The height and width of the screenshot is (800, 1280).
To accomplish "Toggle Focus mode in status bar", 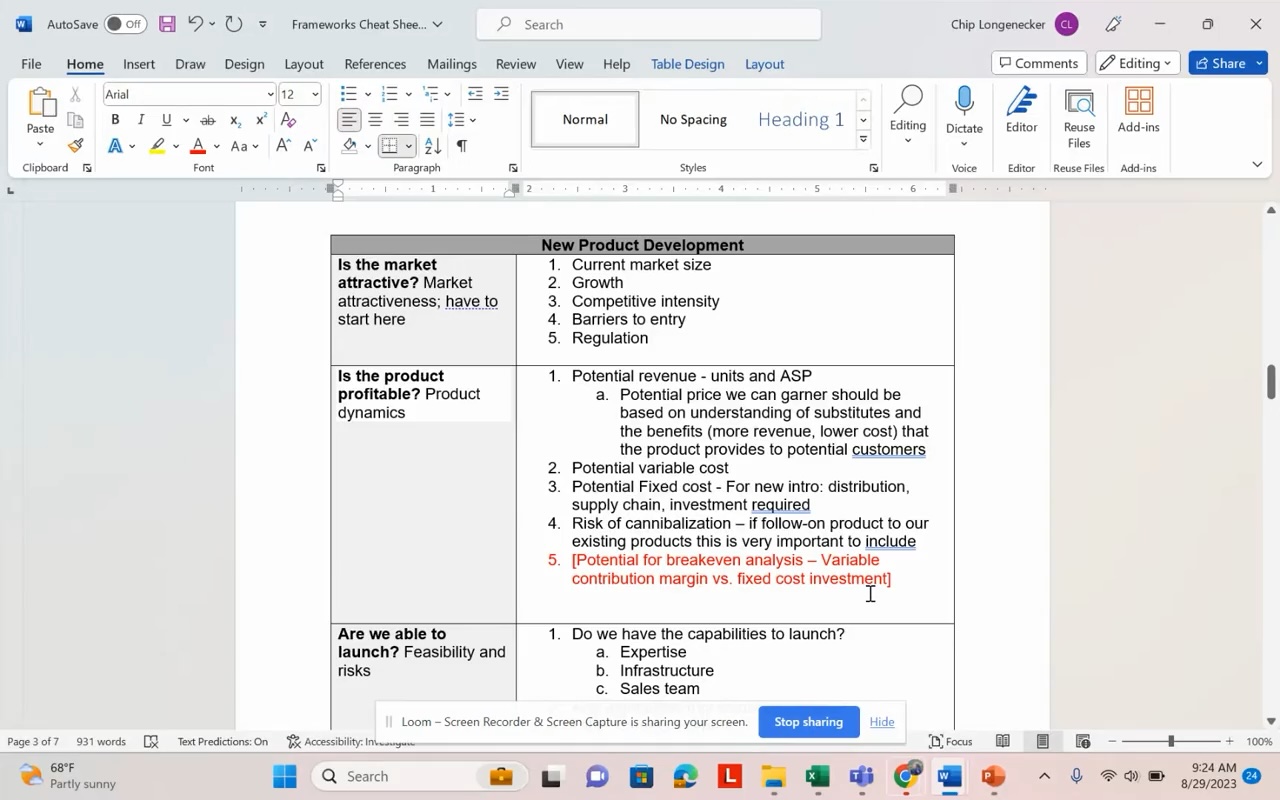I will [x=950, y=741].
